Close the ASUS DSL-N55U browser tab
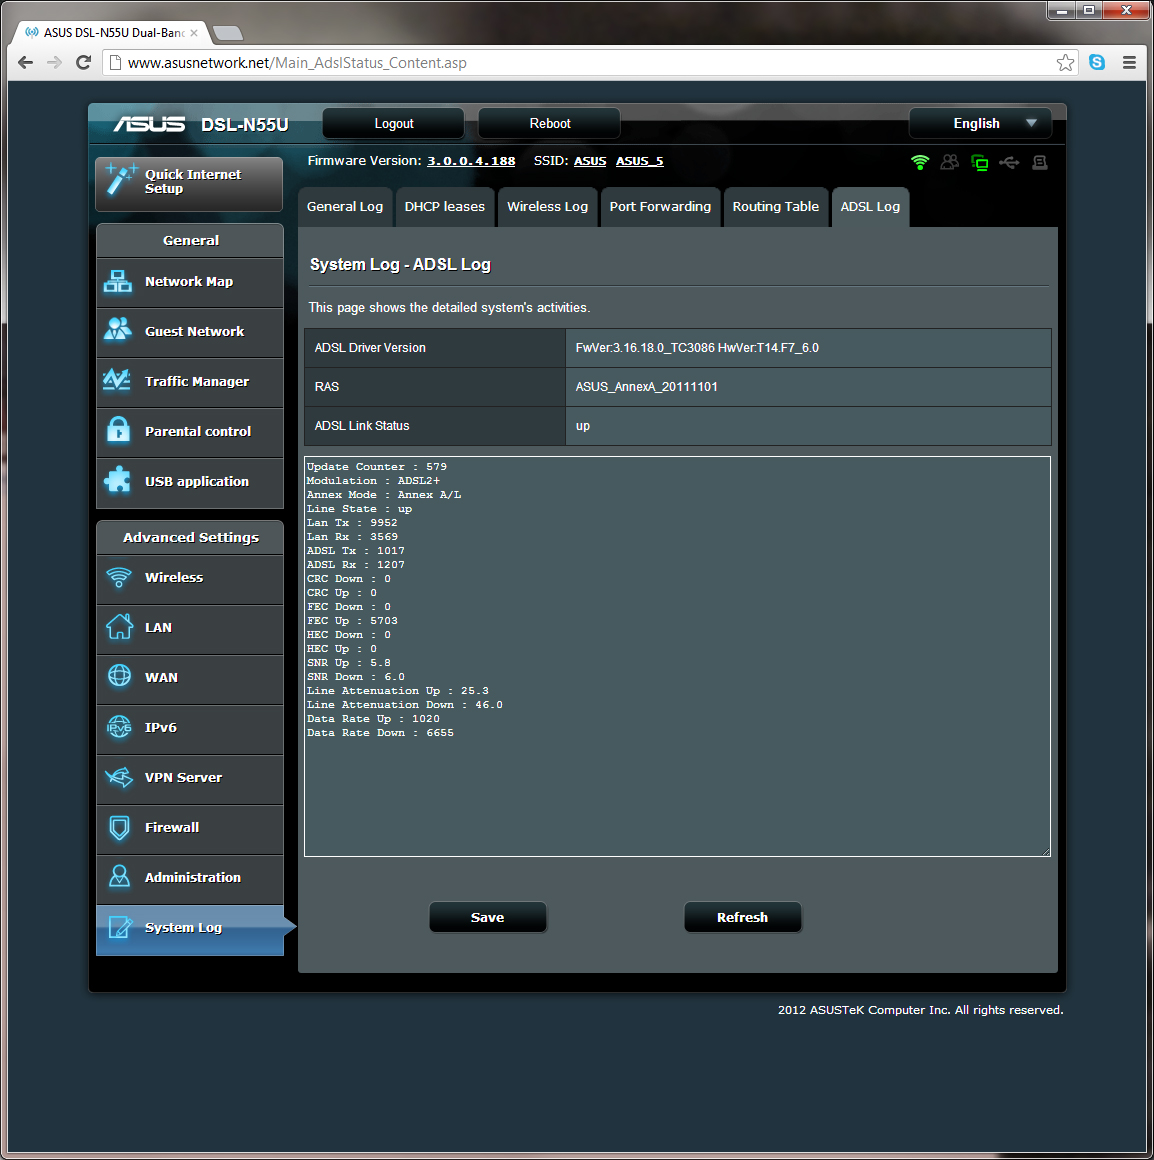This screenshot has height=1160, width=1154. (194, 33)
